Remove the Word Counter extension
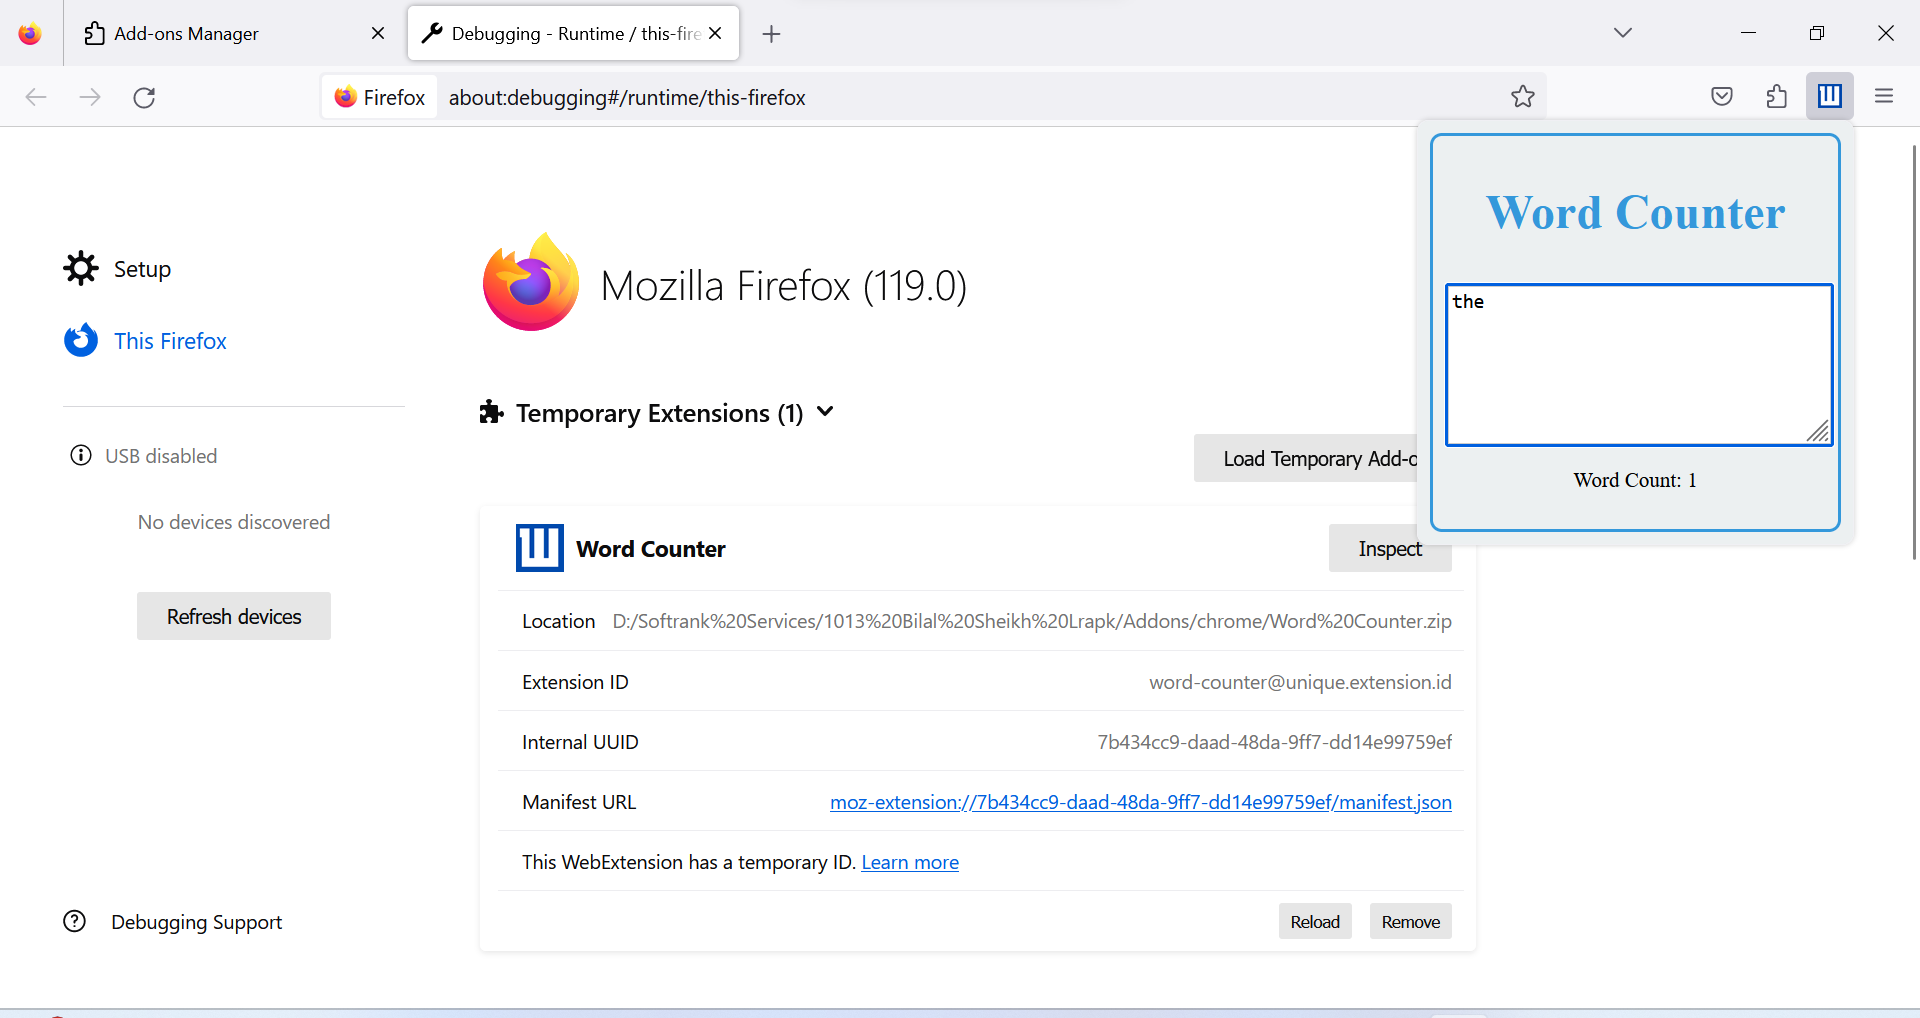This screenshot has height=1018, width=1920. pos(1411,921)
